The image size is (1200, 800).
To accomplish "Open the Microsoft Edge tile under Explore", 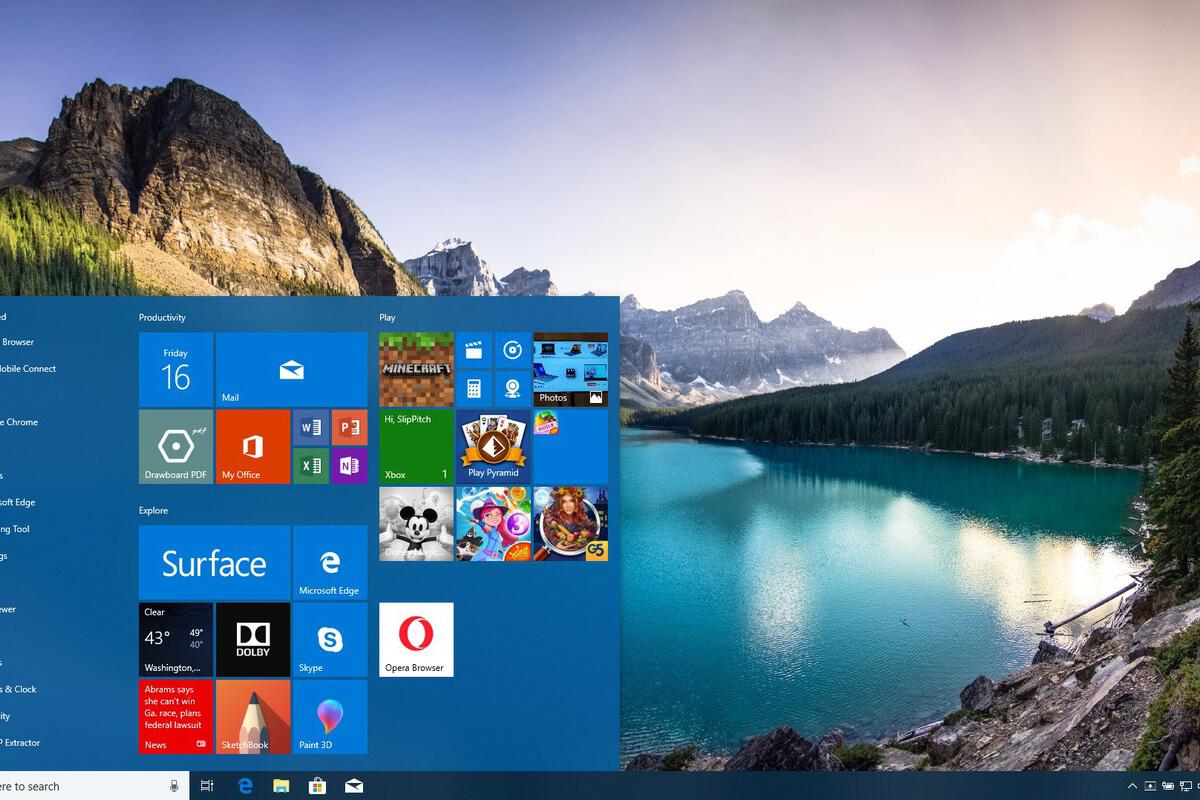I will pos(330,563).
